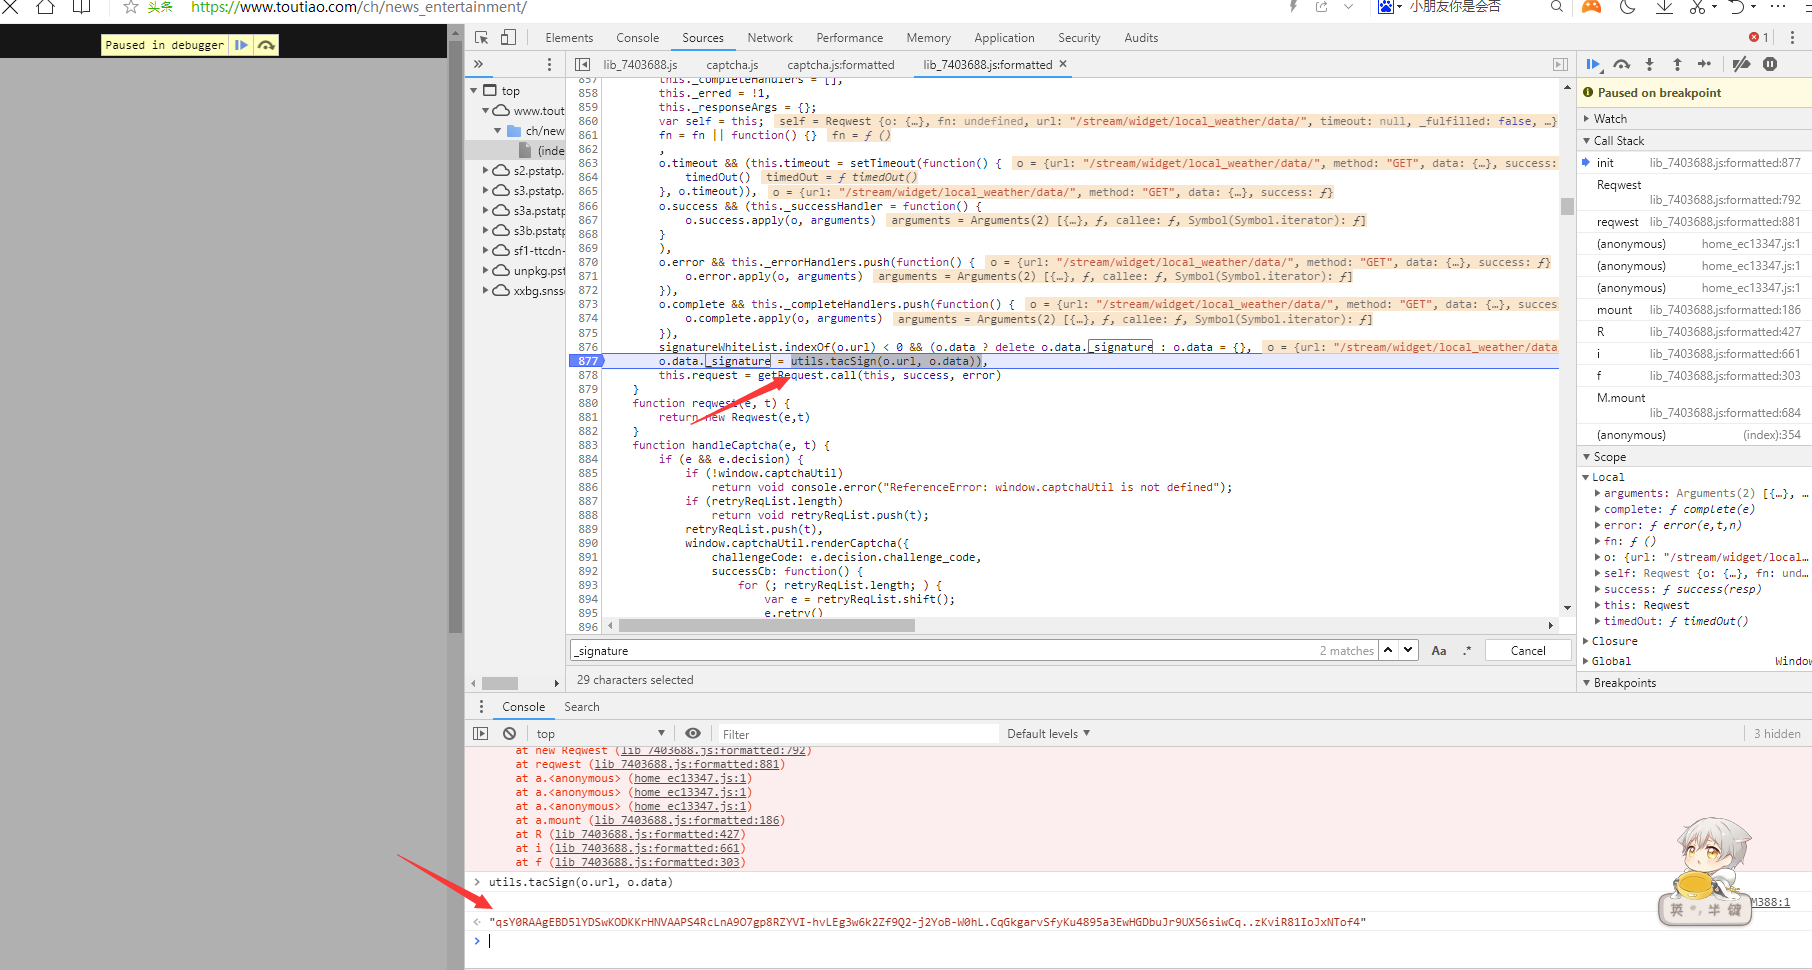
Task: Cancel the search in source
Action: 1528,650
